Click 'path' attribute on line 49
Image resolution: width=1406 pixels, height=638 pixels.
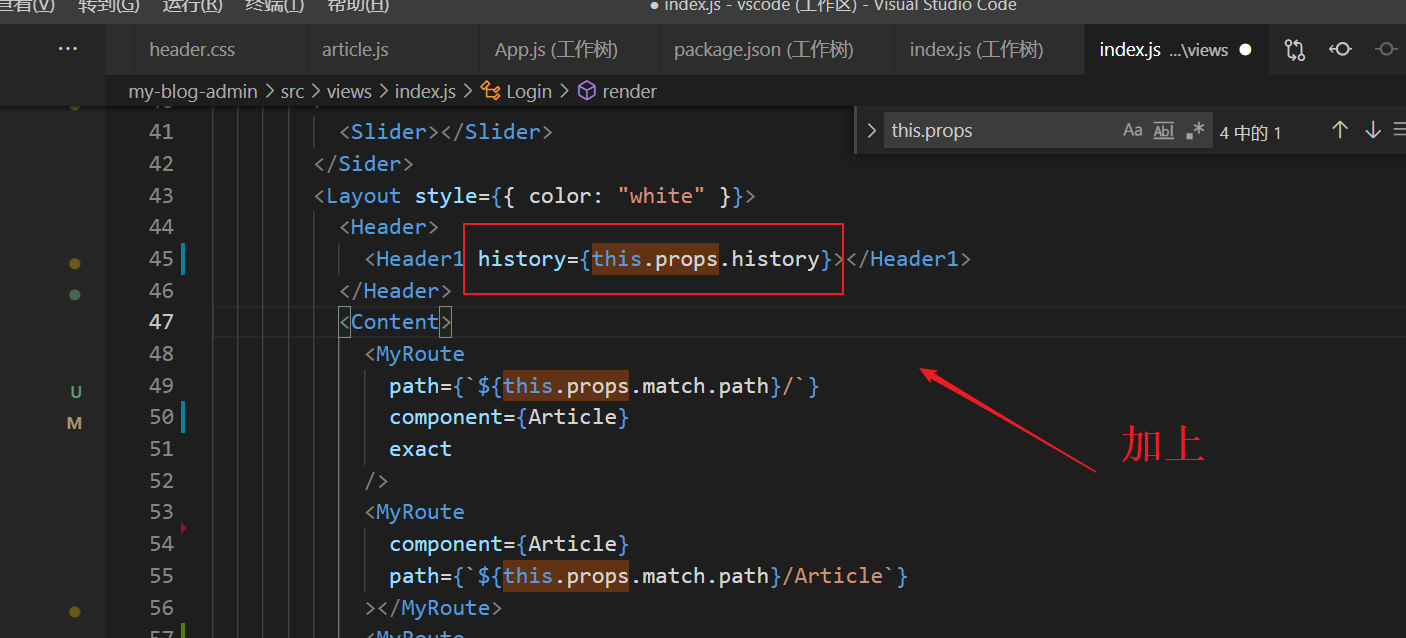click(x=414, y=386)
